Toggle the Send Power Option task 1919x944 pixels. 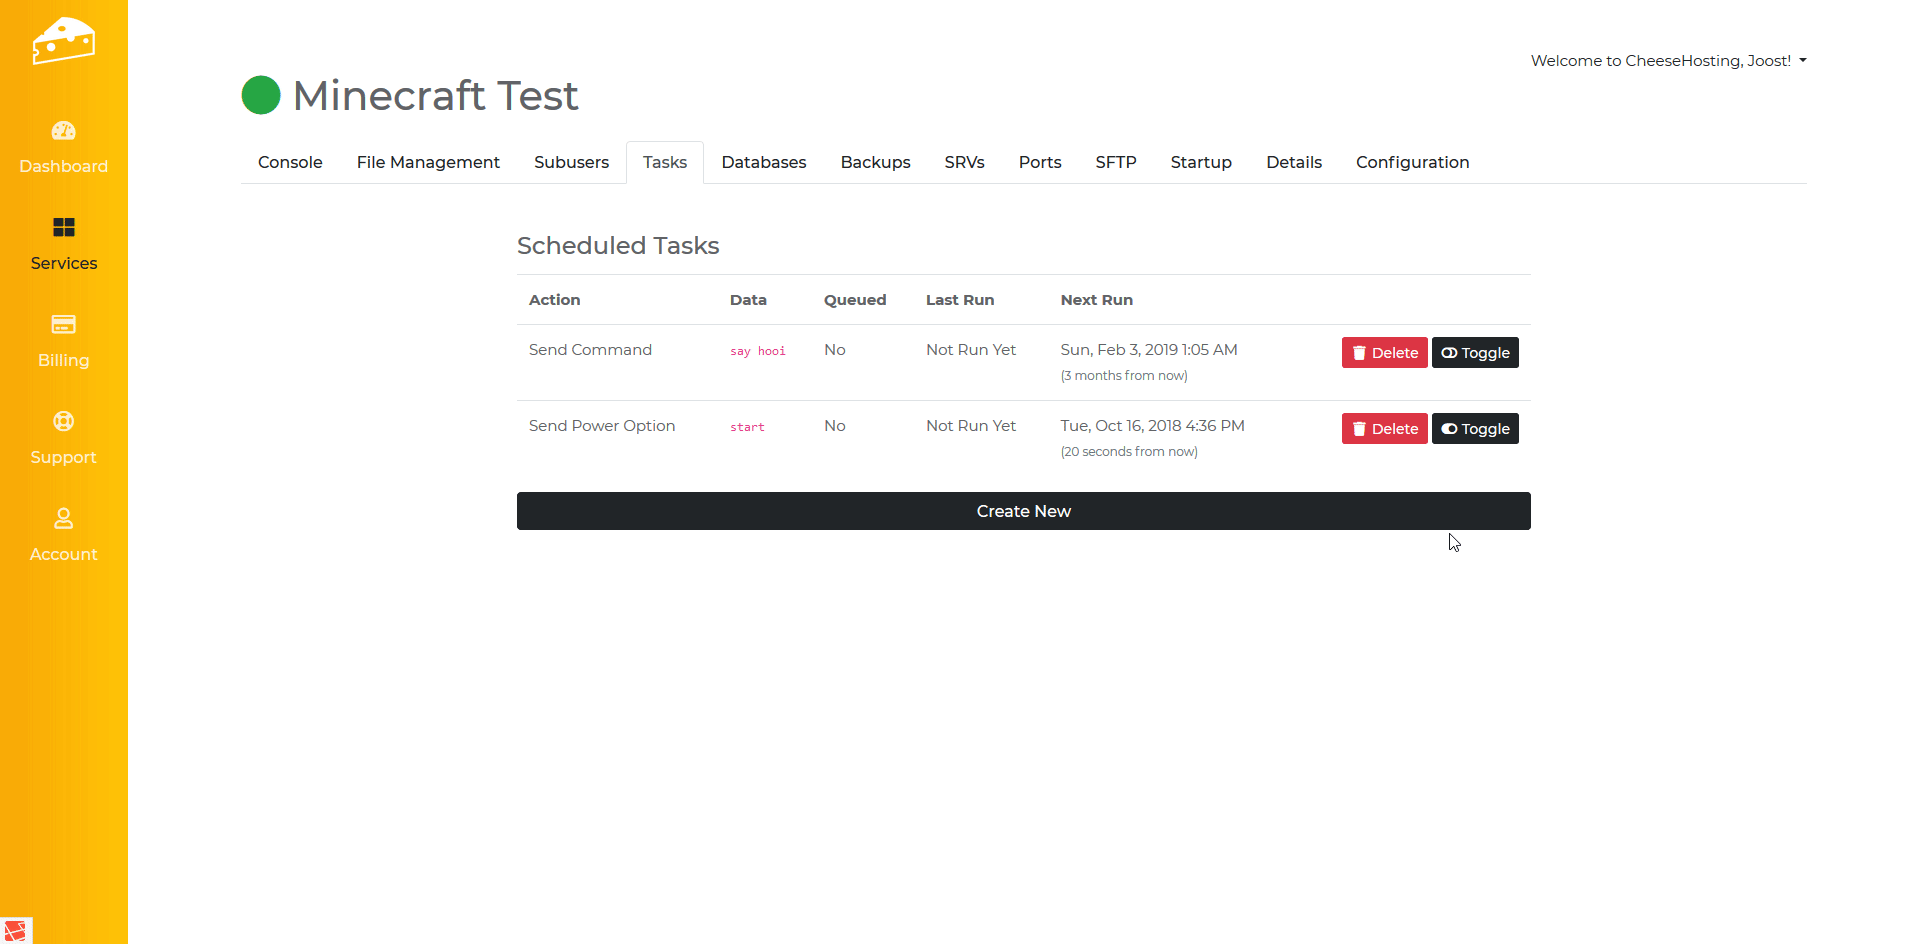click(x=1475, y=429)
